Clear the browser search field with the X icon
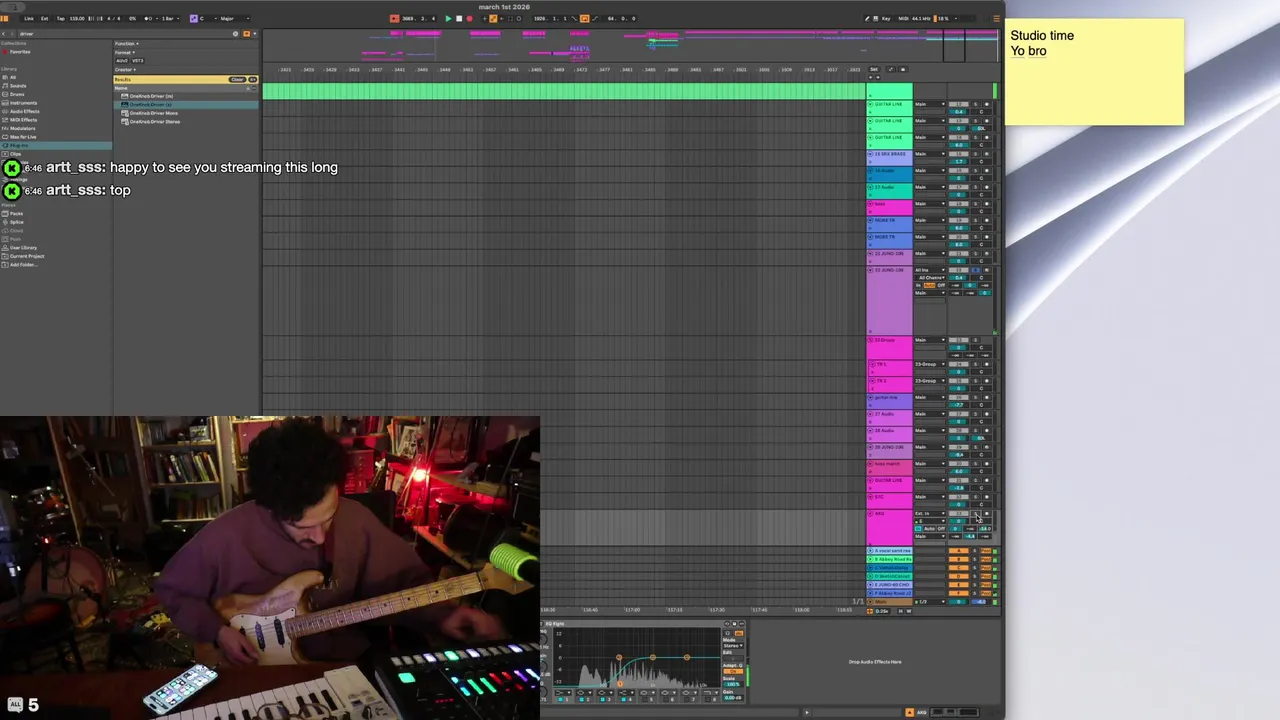The height and width of the screenshot is (720, 1280). pos(235,34)
